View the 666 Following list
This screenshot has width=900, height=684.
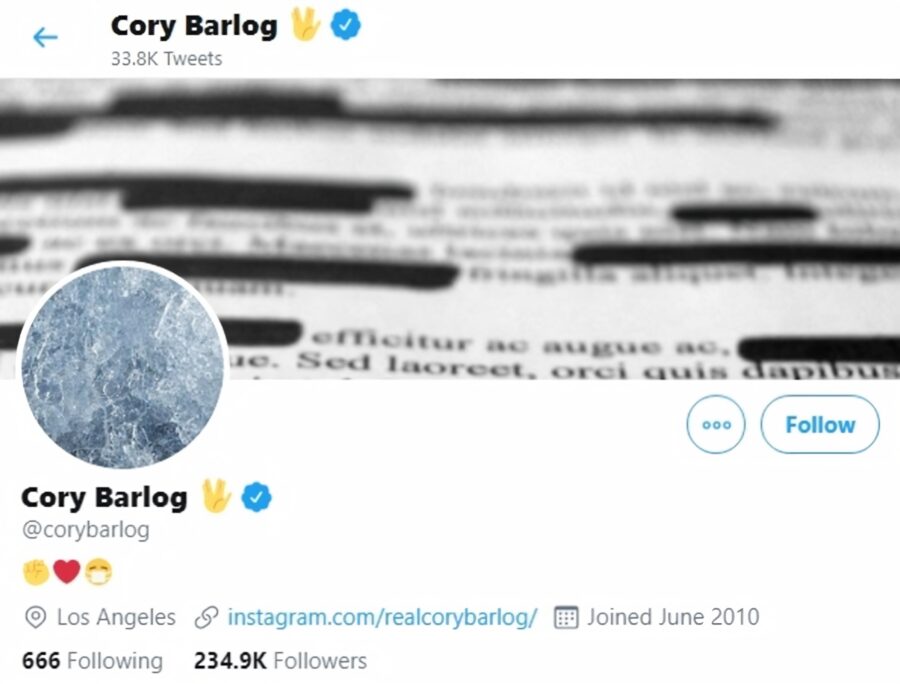(92, 660)
